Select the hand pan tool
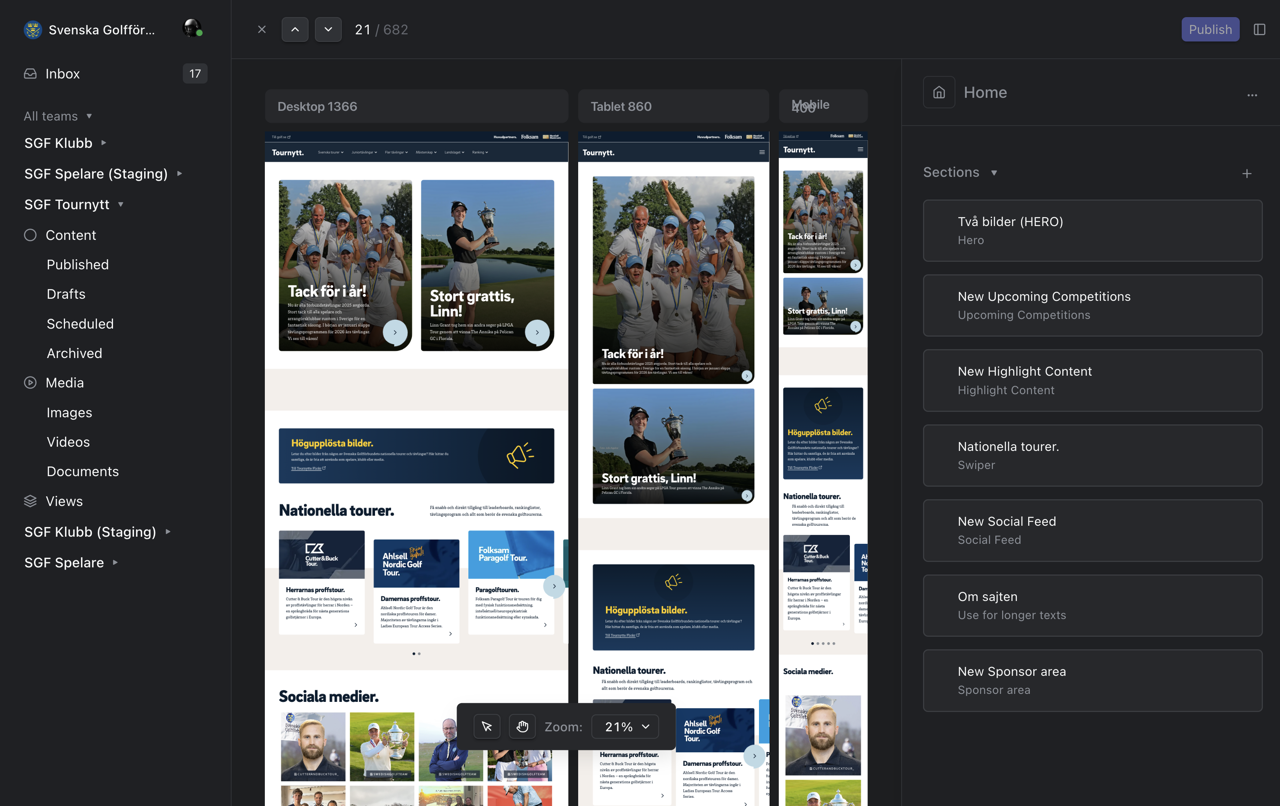This screenshot has height=806, width=1280. (522, 727)
